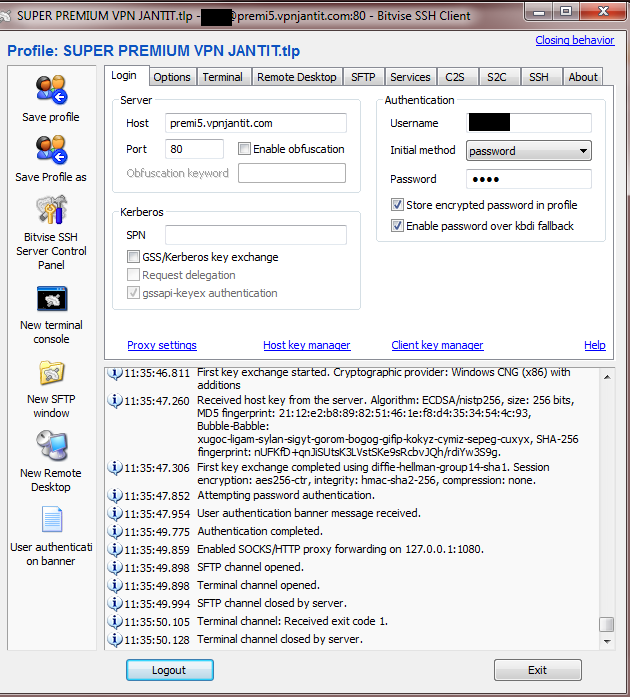Open the About tab
The height and width of the screenshot is (697, 630).
pyautogui.click(x=583, y=77)
